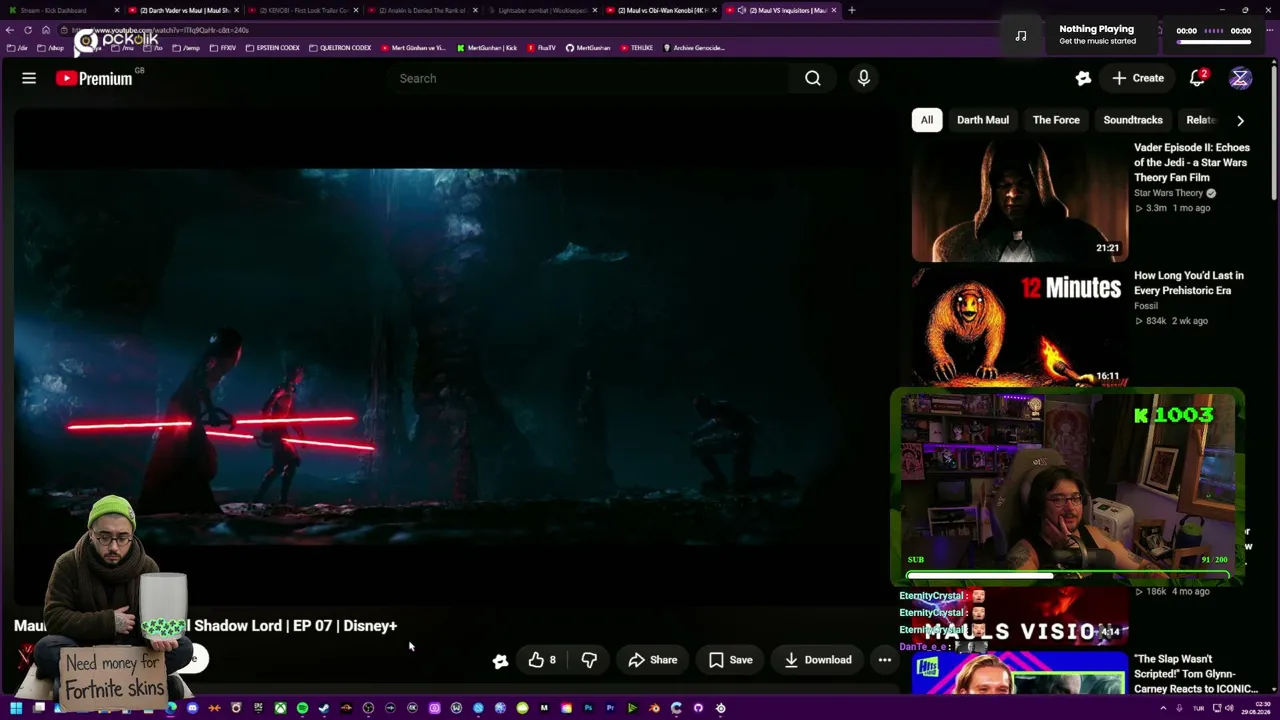Click the music note icon in the player widget
The width and height of the screenshot is (1280, 720).
click(1020, 35)
